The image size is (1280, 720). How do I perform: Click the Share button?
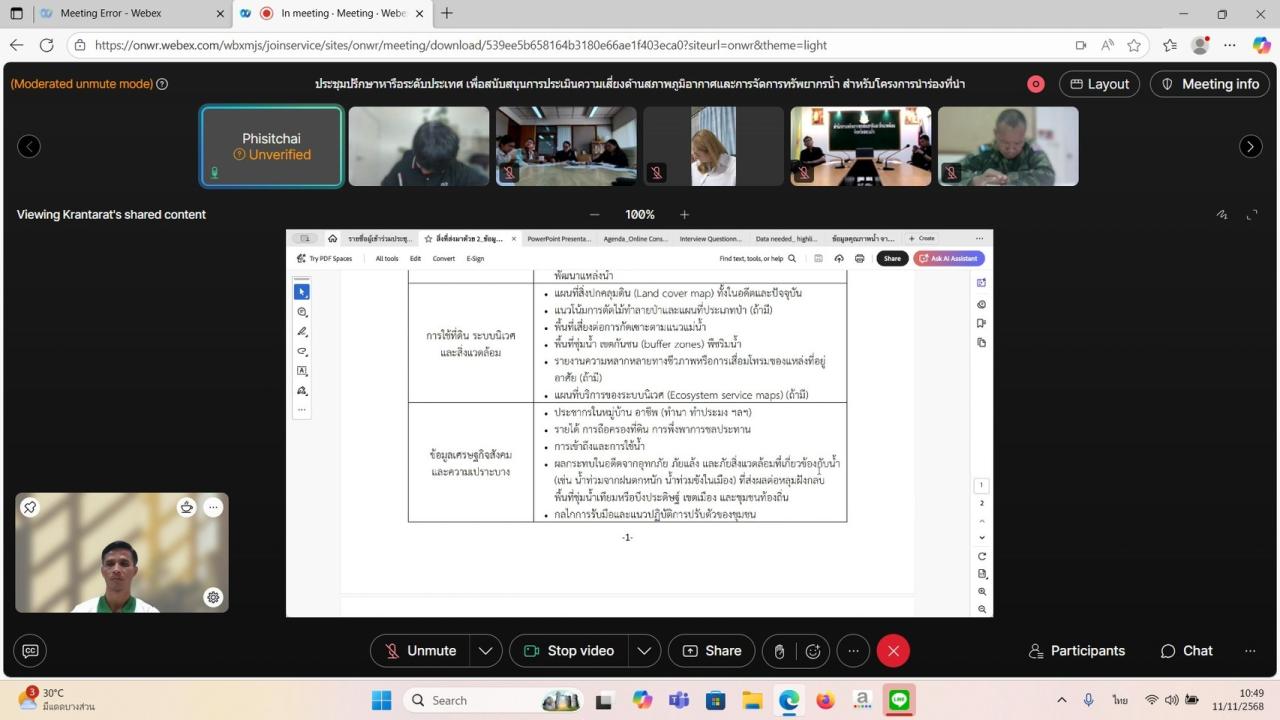pyautogui.click(x=712, y=651)
